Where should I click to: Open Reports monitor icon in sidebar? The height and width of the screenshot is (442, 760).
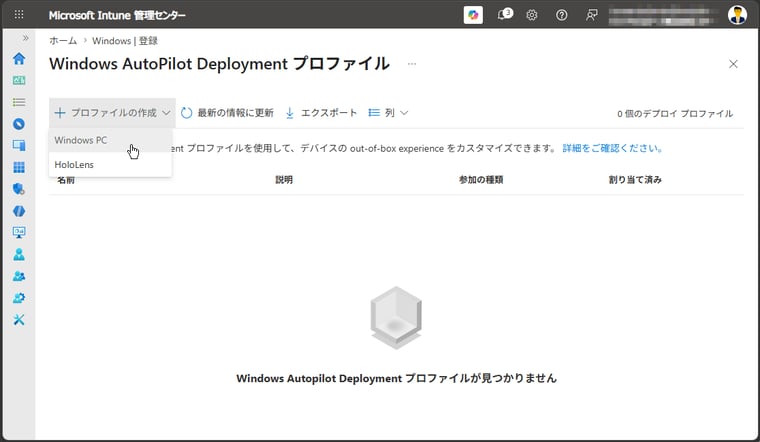[x=19, y=233]
